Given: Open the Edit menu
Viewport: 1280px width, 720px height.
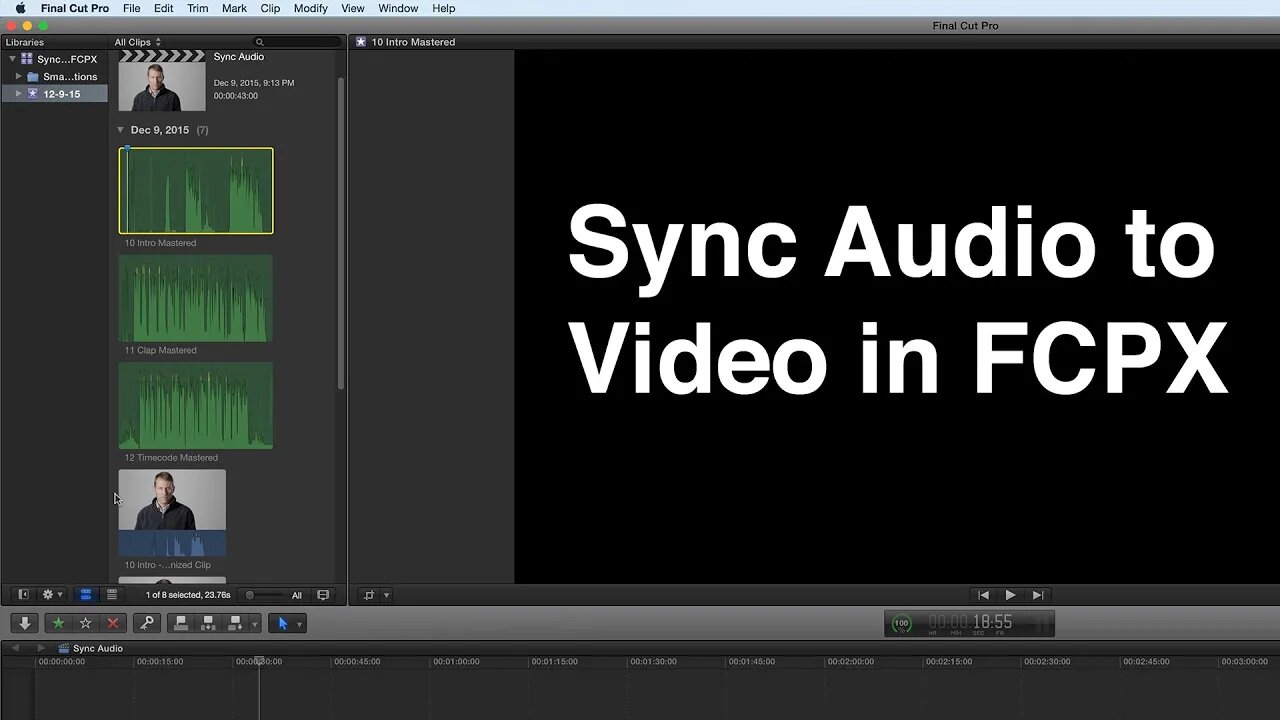Looking at the screenshot, I should pyautogui.click(x=164, y=8).
